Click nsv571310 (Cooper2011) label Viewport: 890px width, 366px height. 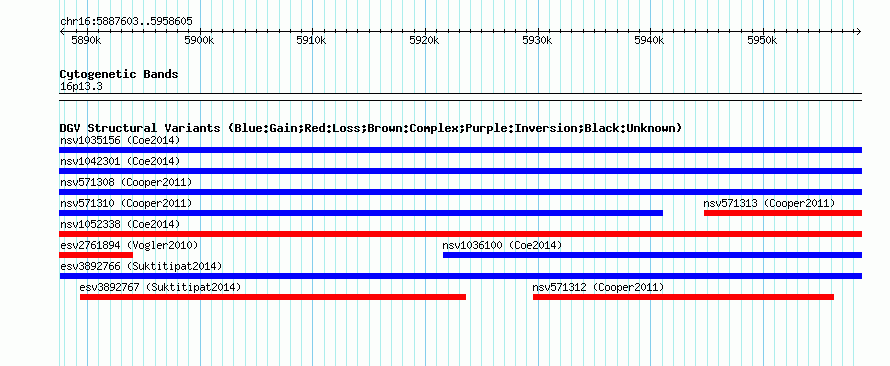[126, 203]
